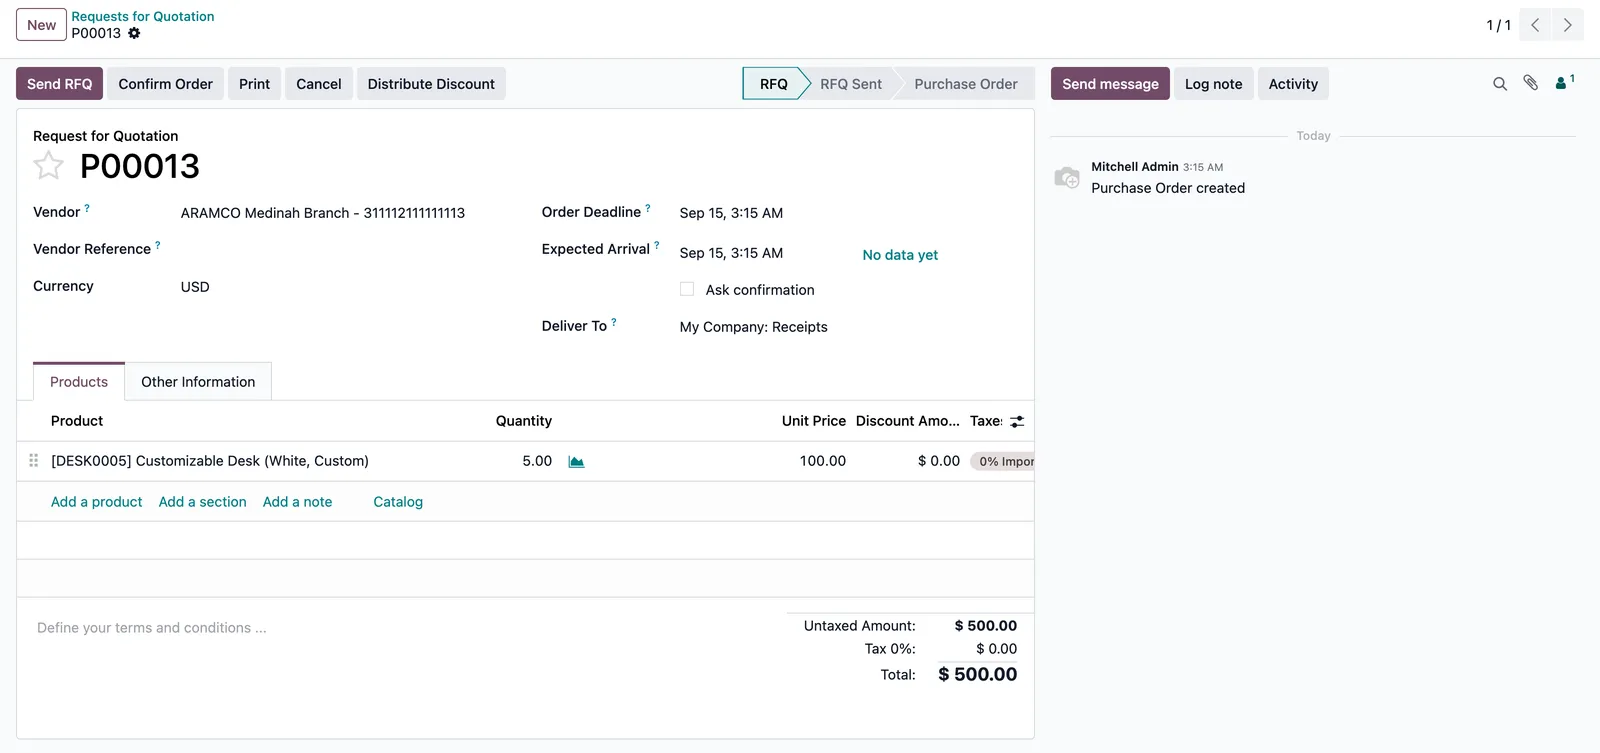The image size is (1600, 753).
Task: Open attachments using the paperclip icon
Action: click(x=1531, y=83)
